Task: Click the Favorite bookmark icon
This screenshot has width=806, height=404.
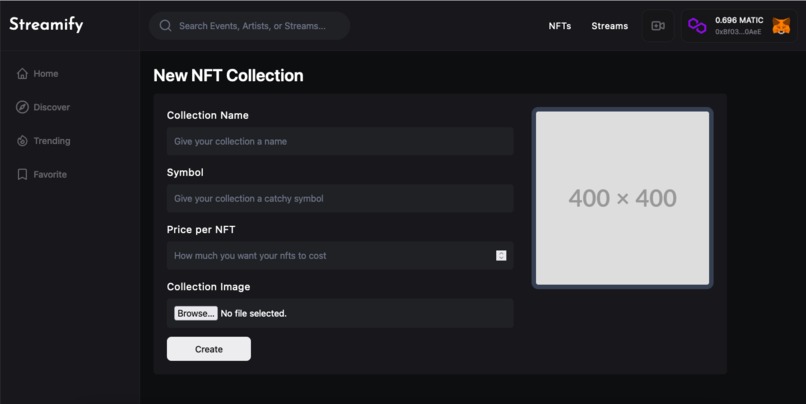Action: (22, 174)
